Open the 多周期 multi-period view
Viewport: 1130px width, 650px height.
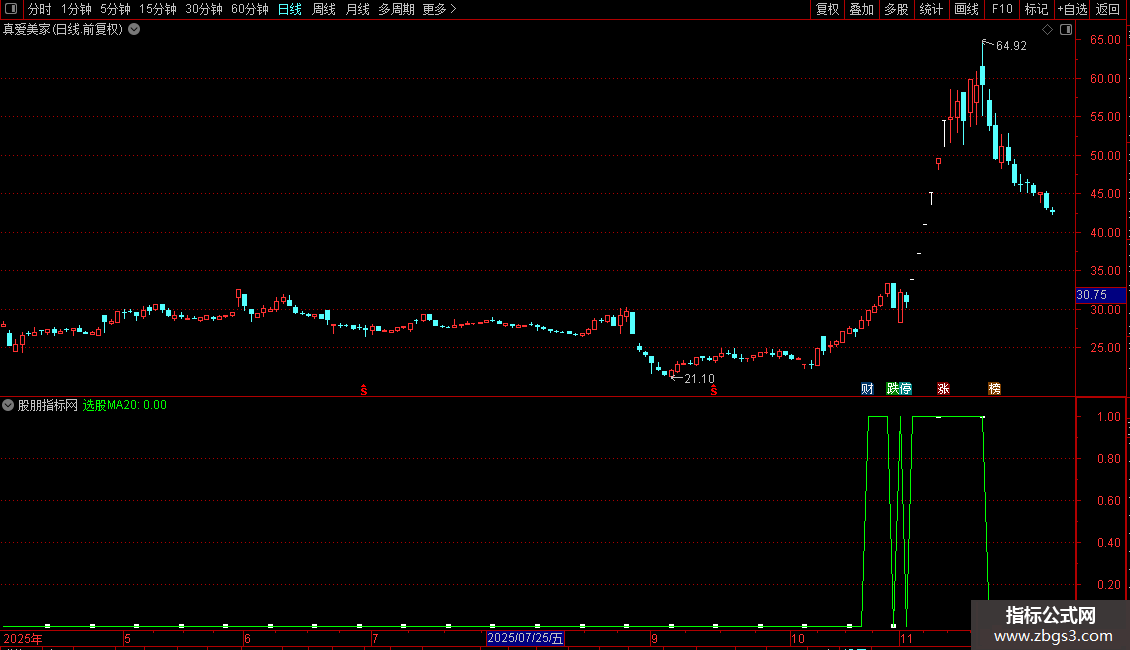(x=396, y=9)
